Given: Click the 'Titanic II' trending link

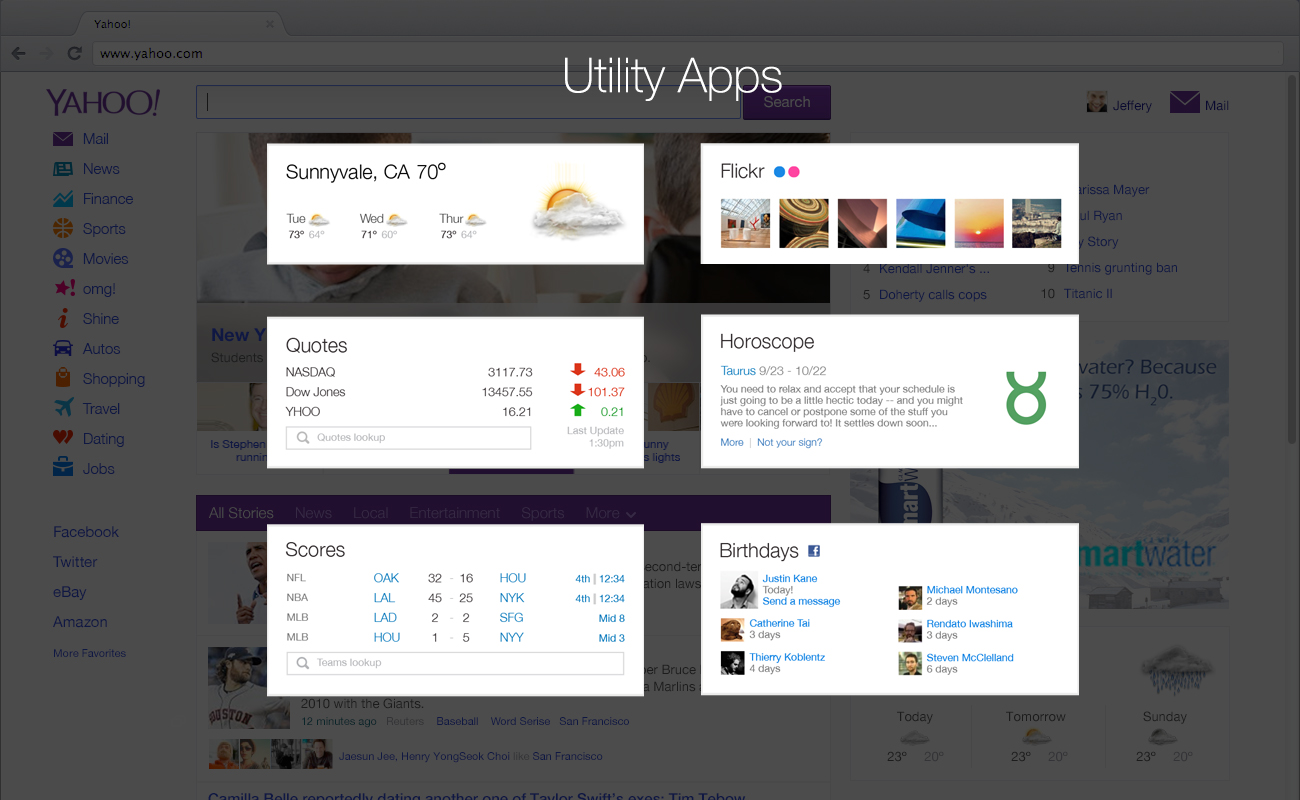Looking at the screenshot, I should (x=1088, y=294).
